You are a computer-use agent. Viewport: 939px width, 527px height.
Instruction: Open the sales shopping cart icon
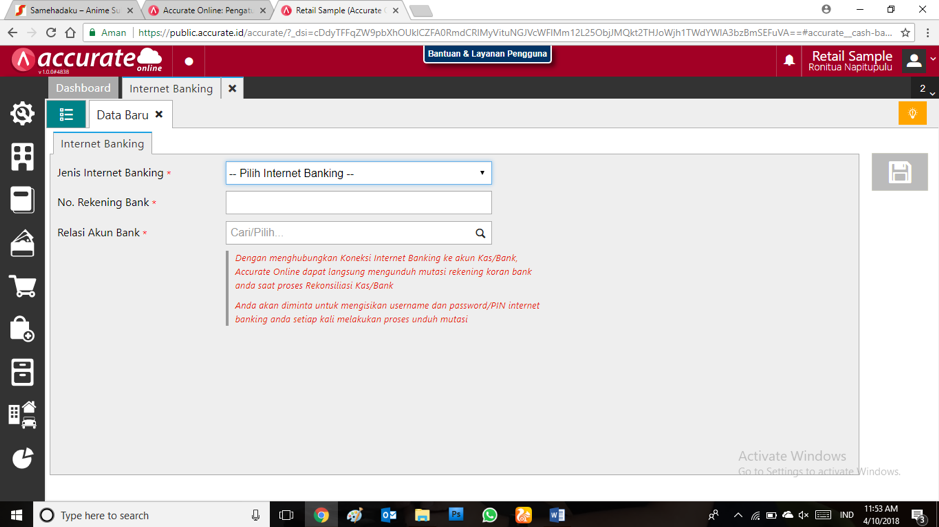(x=22, y=286)
